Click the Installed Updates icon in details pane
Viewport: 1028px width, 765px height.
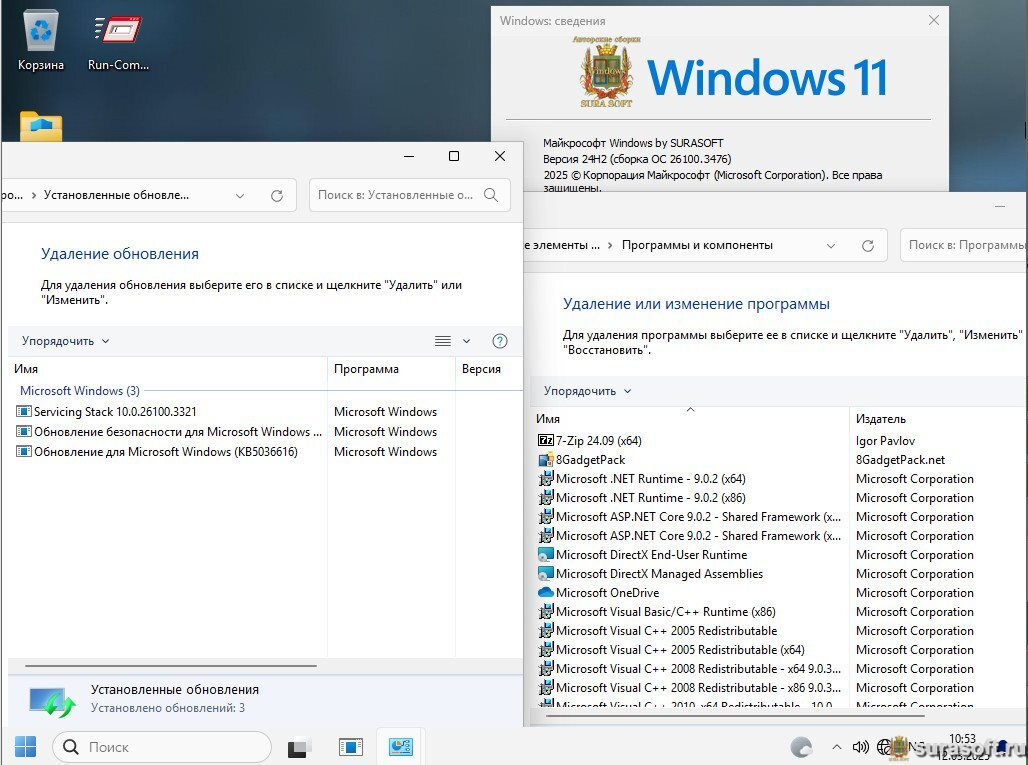coord(52,700)
